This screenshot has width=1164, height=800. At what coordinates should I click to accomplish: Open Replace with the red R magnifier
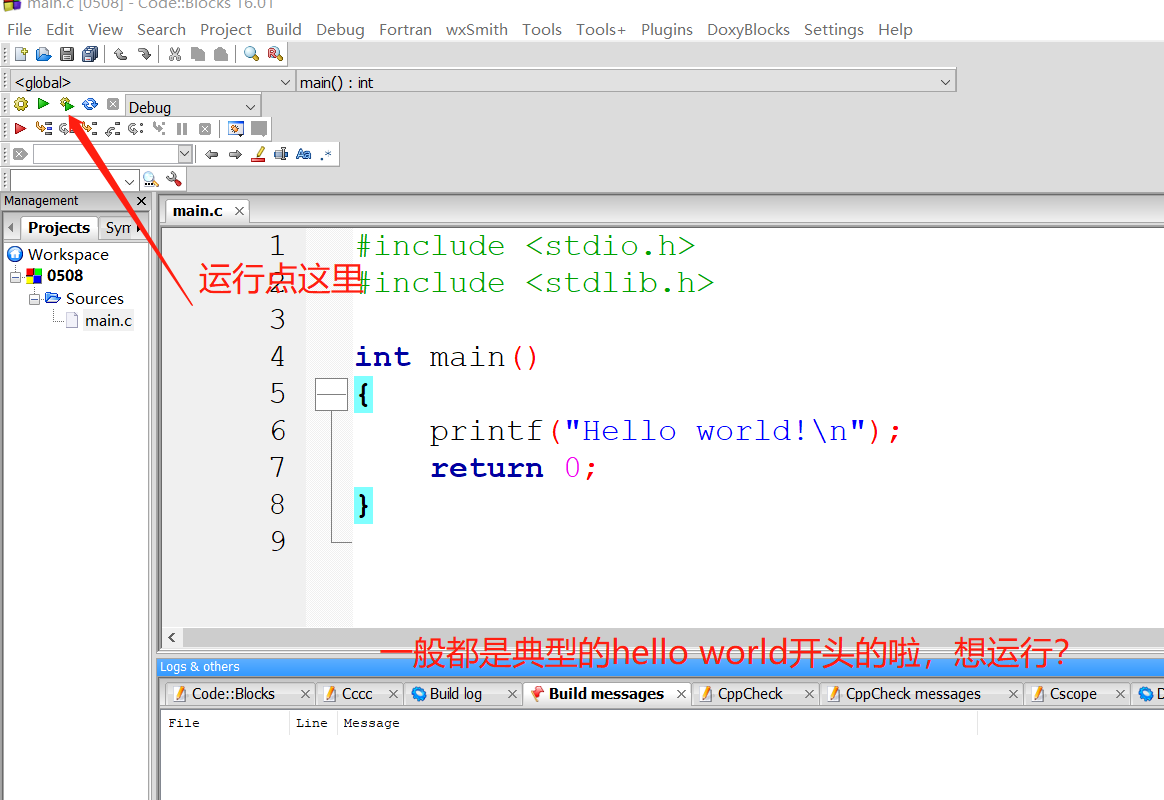[x=275, y=53]
